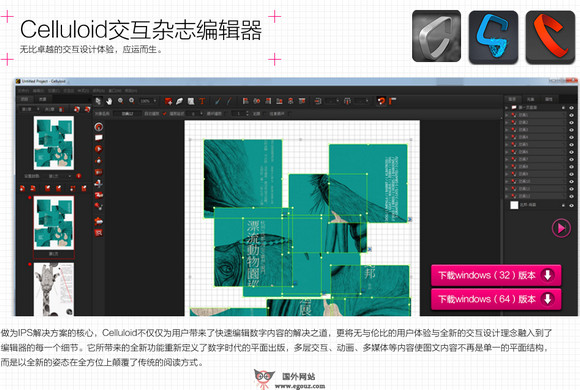Image resolution: width=580 pixels, height=390 pixels.
Task: Click the page frame tool beside feather
Action: pyautogui.click(x=191, y=101)
